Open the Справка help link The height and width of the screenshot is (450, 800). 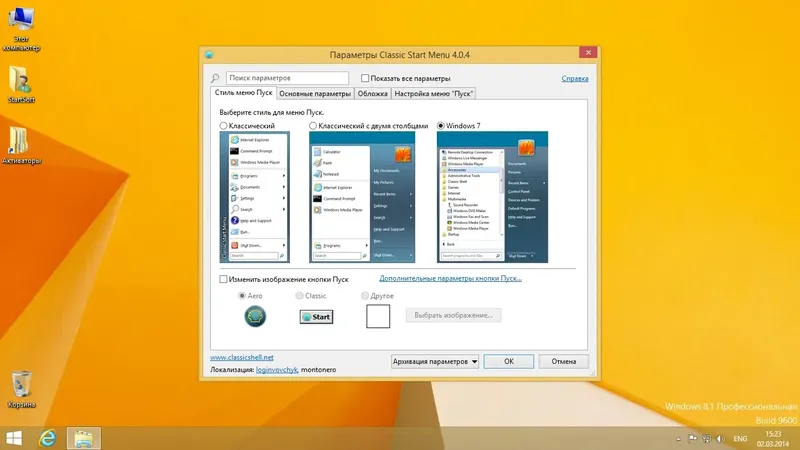coord(575,79)
